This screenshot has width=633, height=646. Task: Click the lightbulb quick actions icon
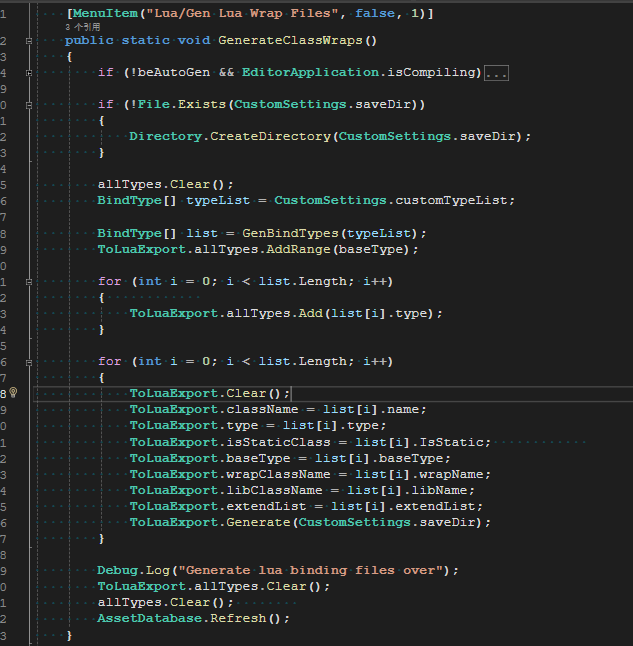pos(15,393)
